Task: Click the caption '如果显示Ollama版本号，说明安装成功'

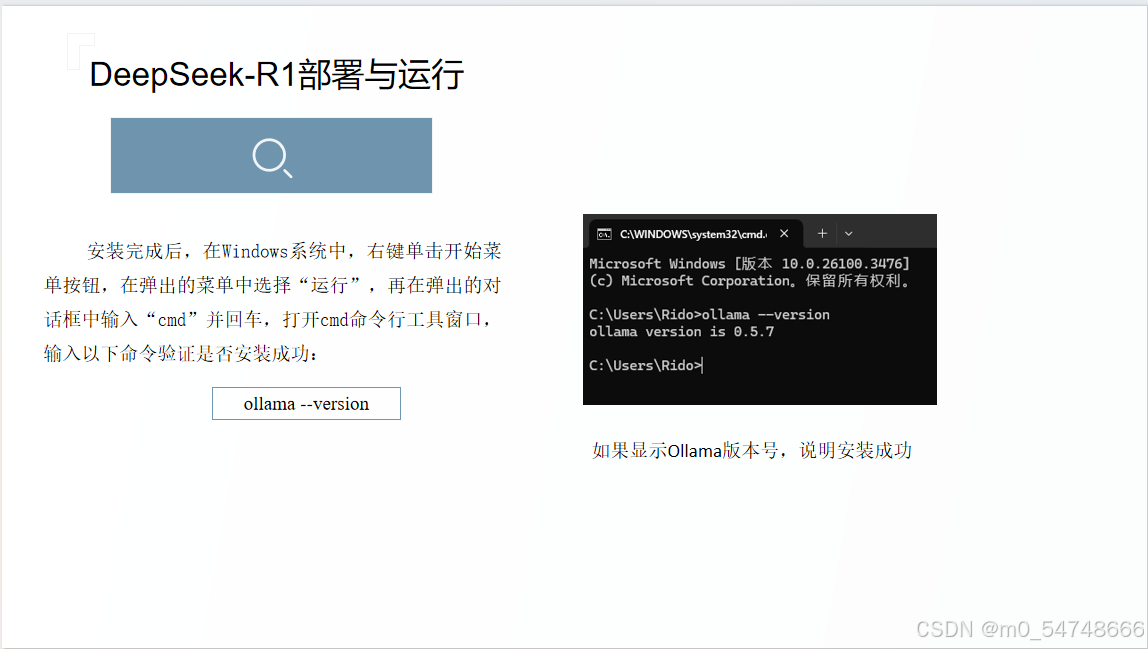Action: (752, 450)
